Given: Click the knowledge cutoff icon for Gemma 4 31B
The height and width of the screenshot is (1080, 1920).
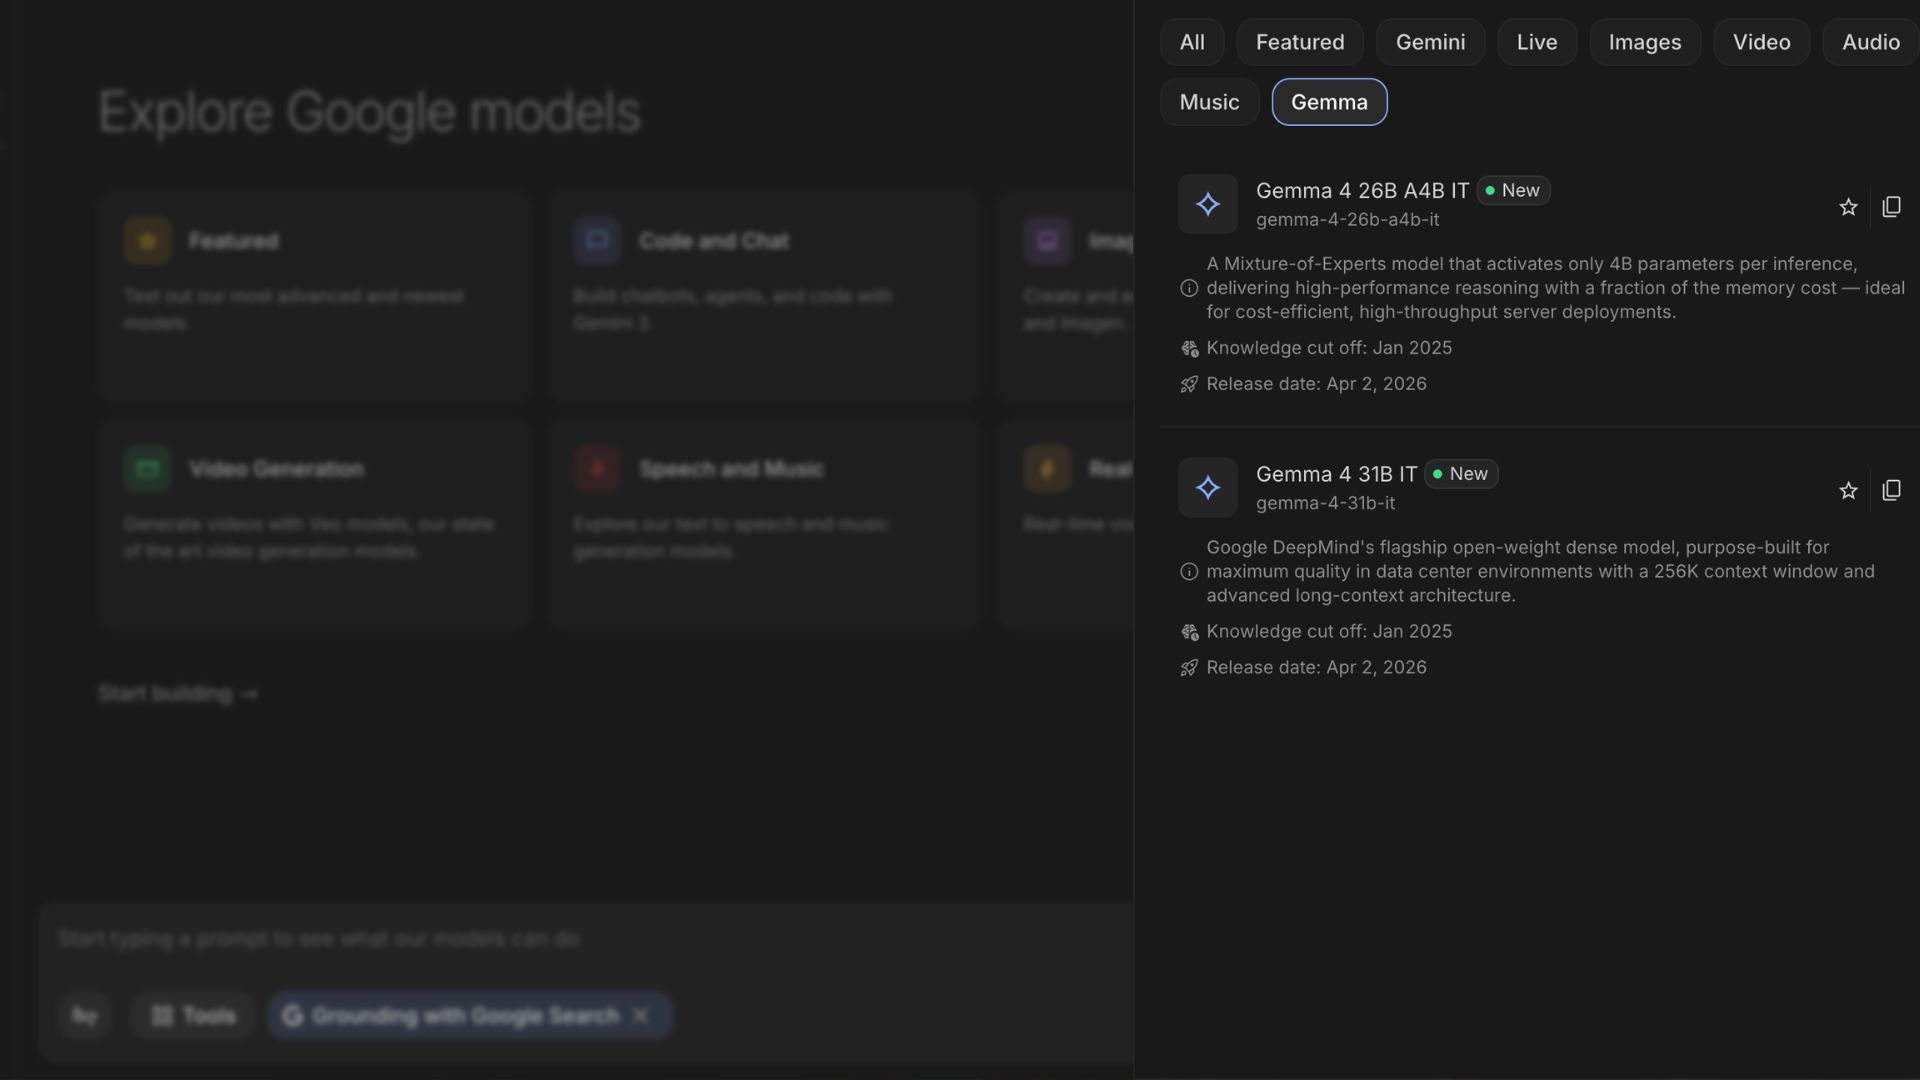Looking at the screenshot, I should 1189,632.
